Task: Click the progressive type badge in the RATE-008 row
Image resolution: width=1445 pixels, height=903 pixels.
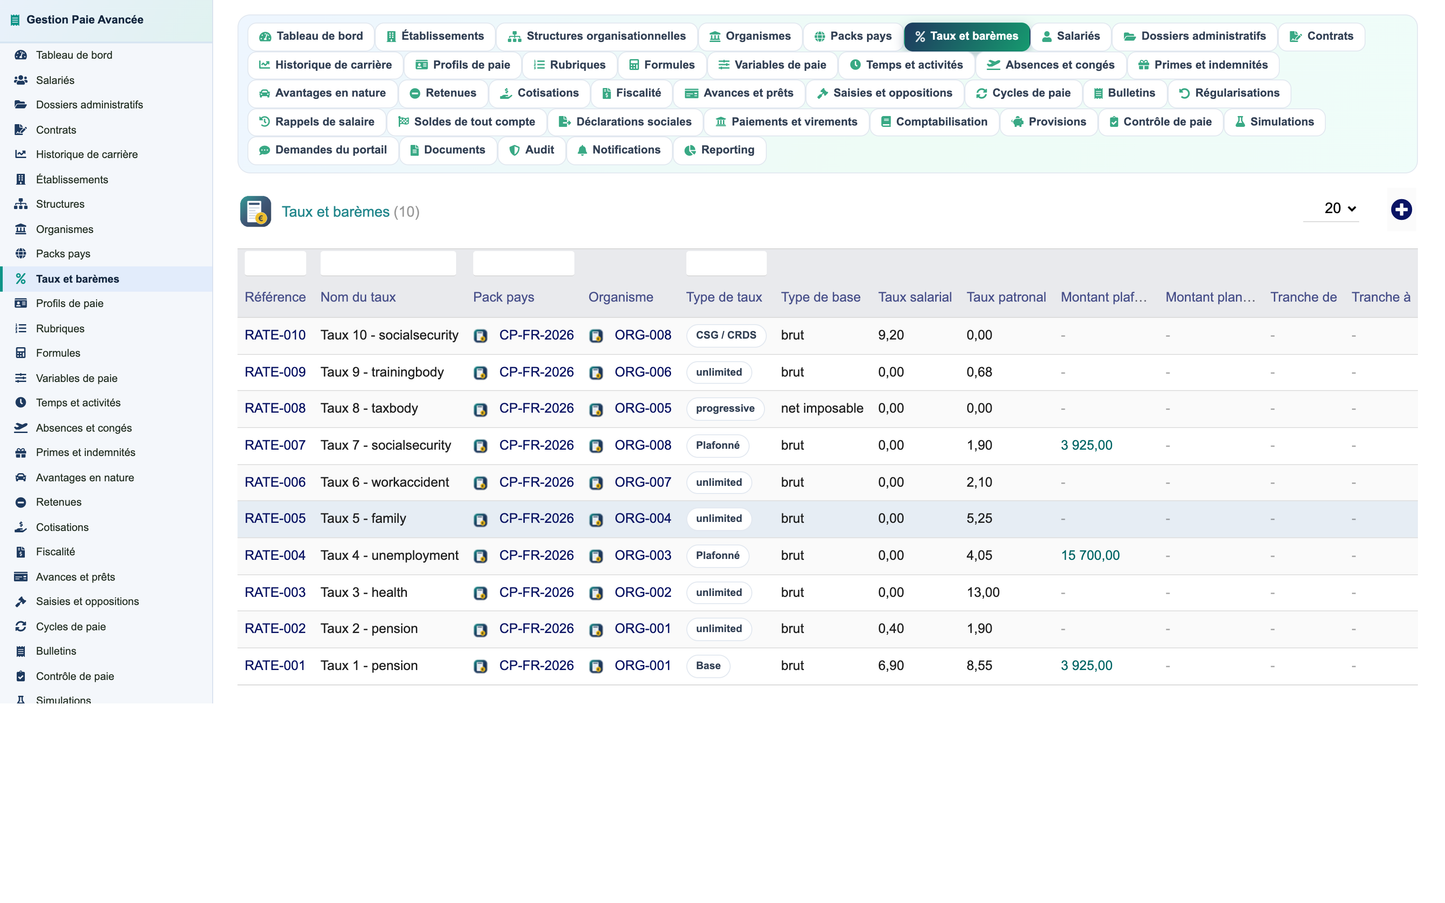Action: 725,408
